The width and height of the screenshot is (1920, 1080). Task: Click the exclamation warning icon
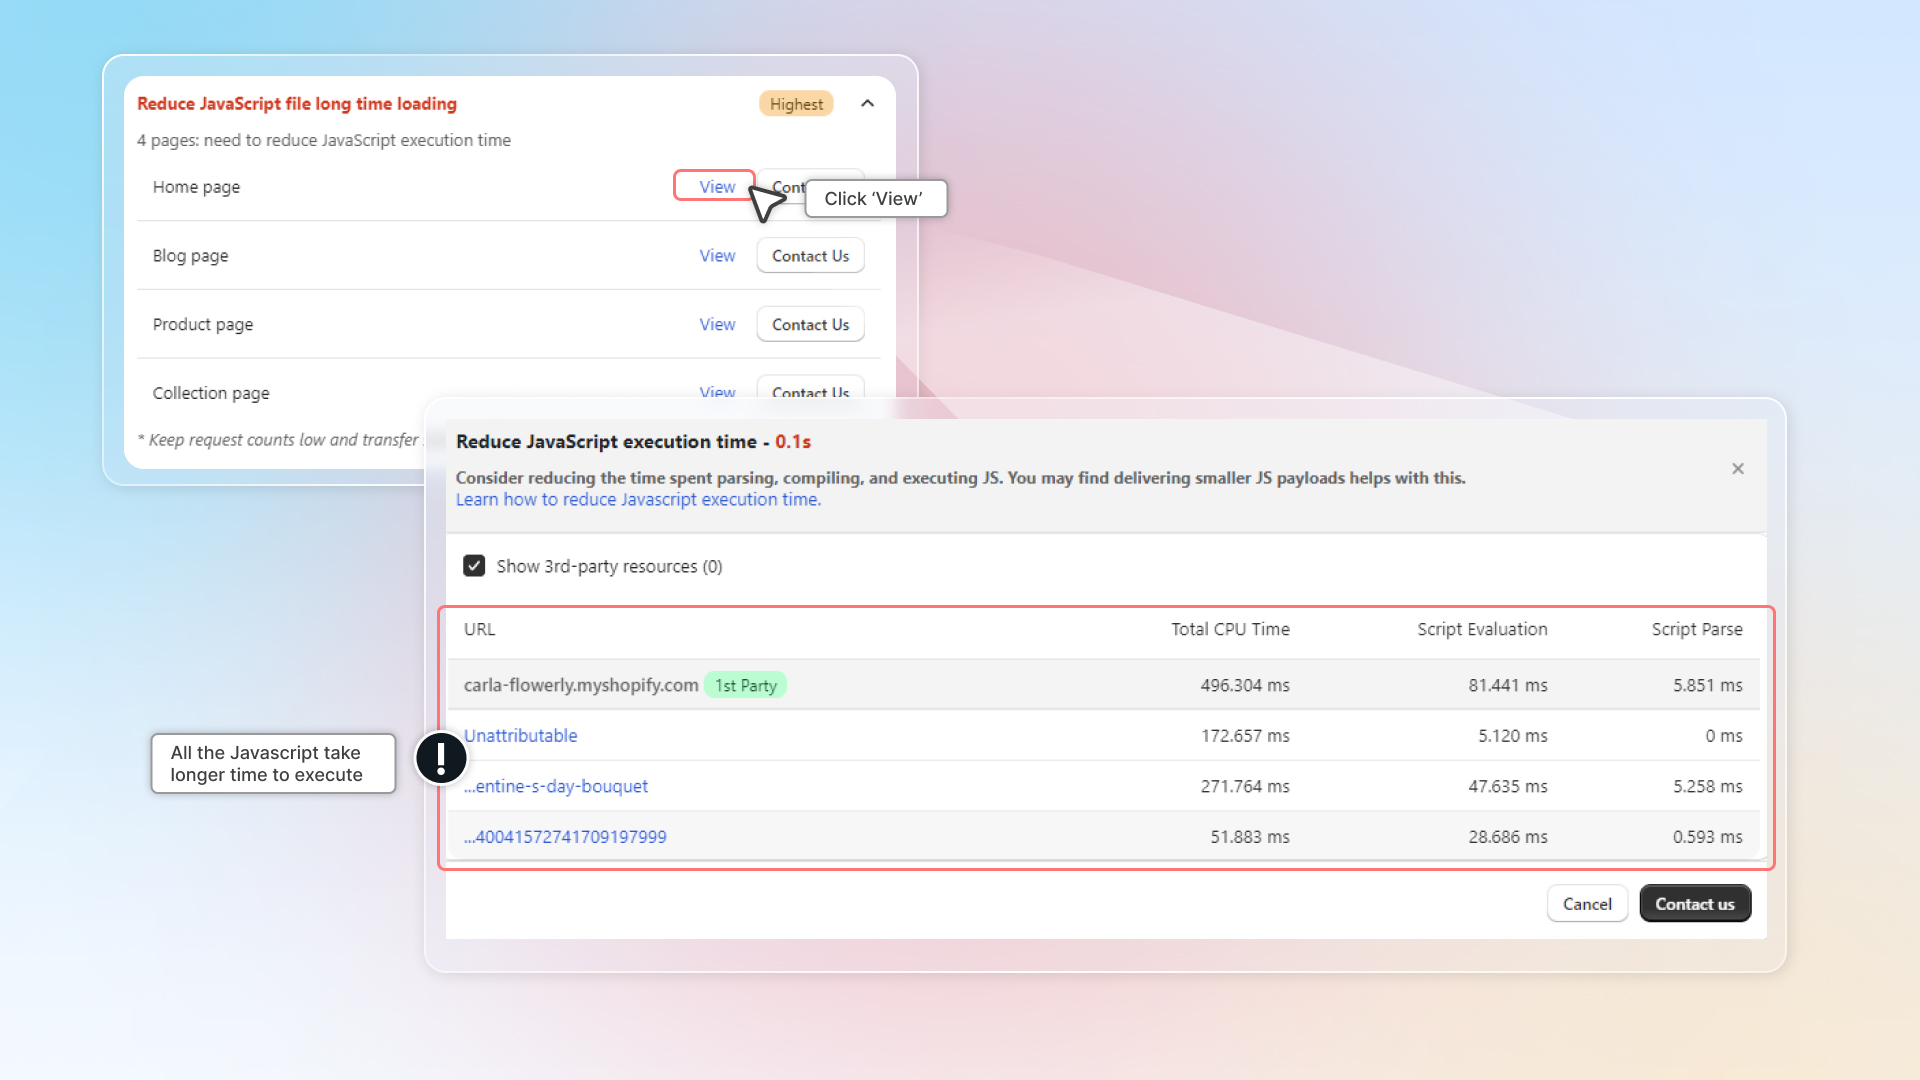click(441, 758)
